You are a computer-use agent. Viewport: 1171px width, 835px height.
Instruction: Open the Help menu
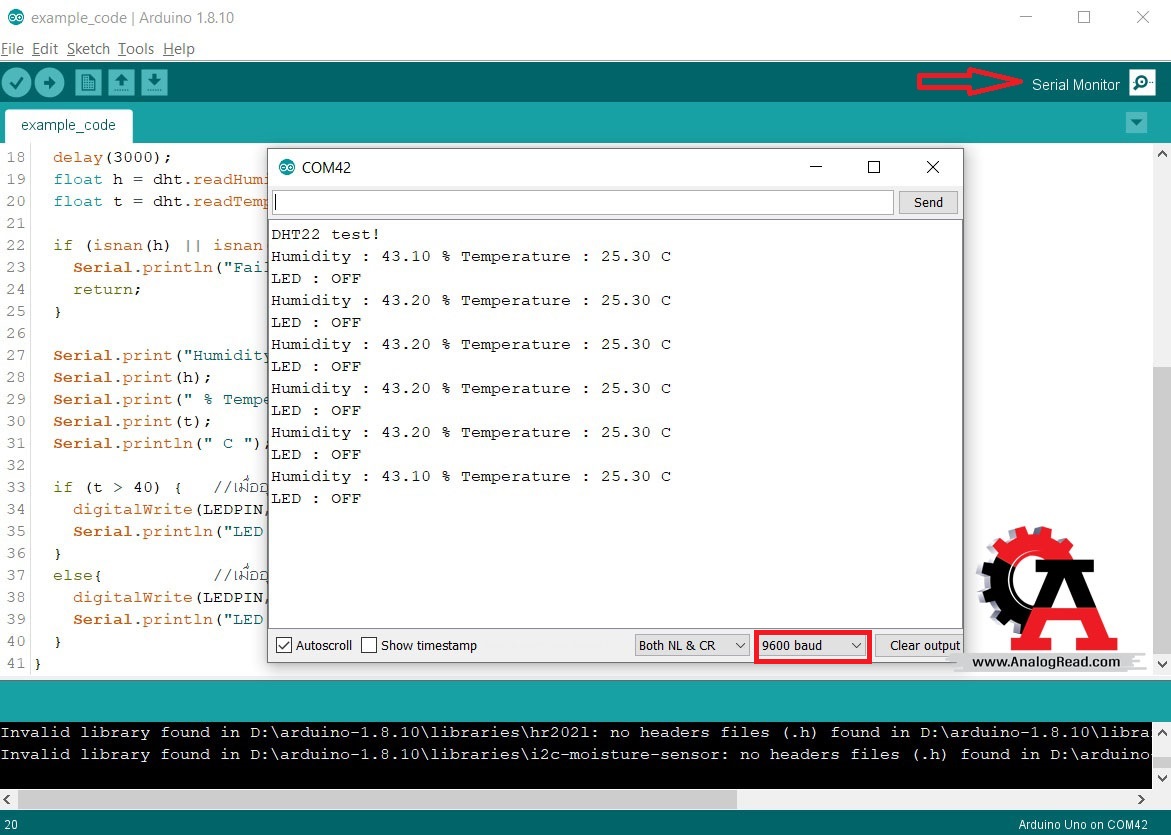click(178, 49)
